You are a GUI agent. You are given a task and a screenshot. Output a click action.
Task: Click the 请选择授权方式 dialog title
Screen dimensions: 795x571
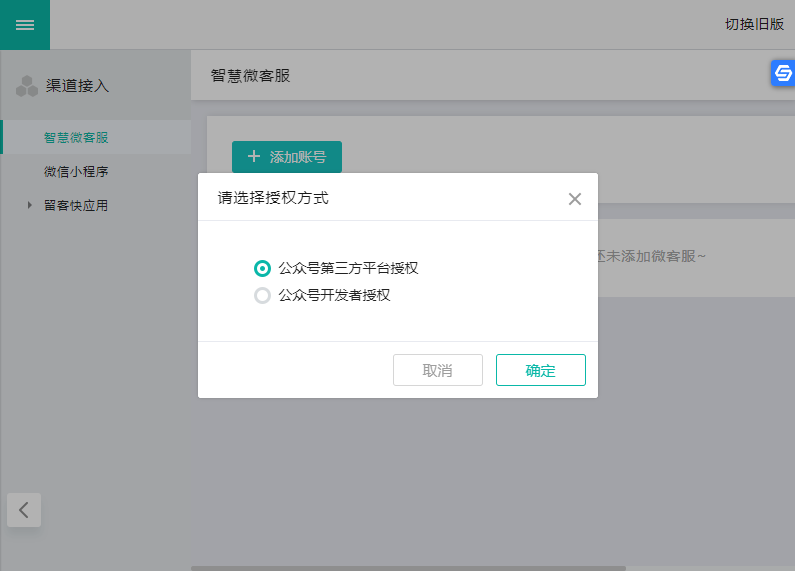(273, 198)
